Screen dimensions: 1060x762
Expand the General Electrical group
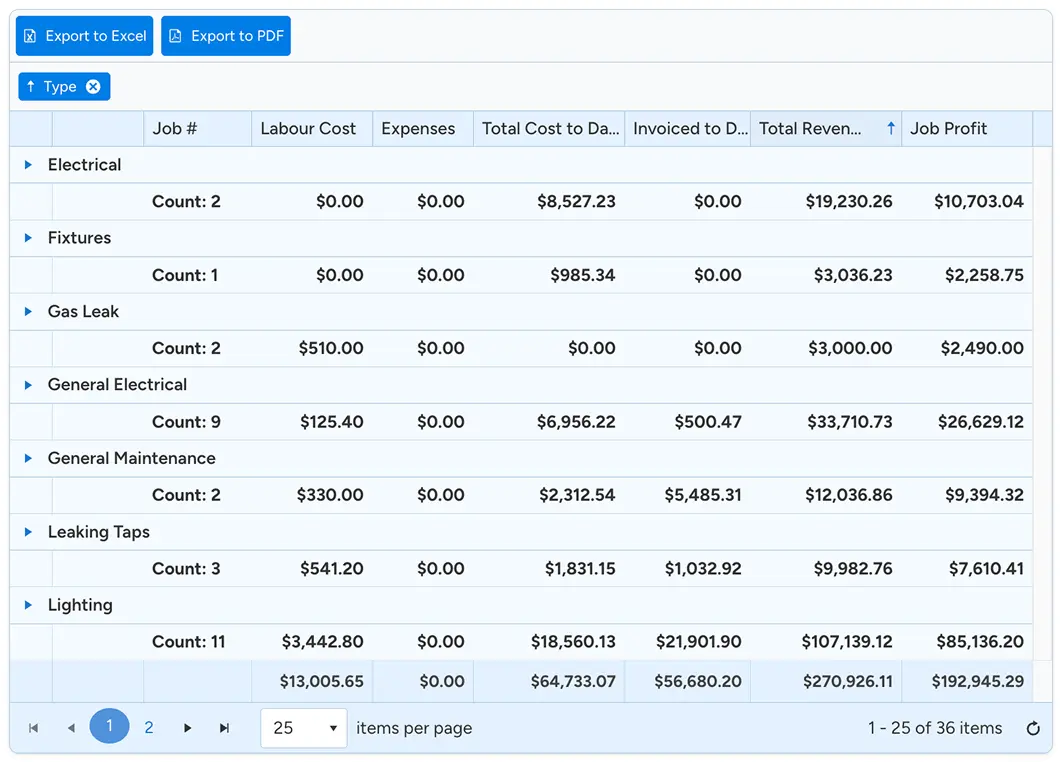pos(28,385)
